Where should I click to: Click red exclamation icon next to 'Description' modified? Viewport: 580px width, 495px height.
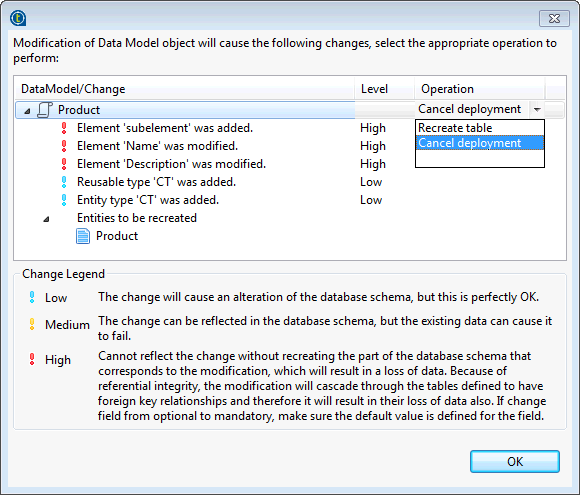[64, 164]
